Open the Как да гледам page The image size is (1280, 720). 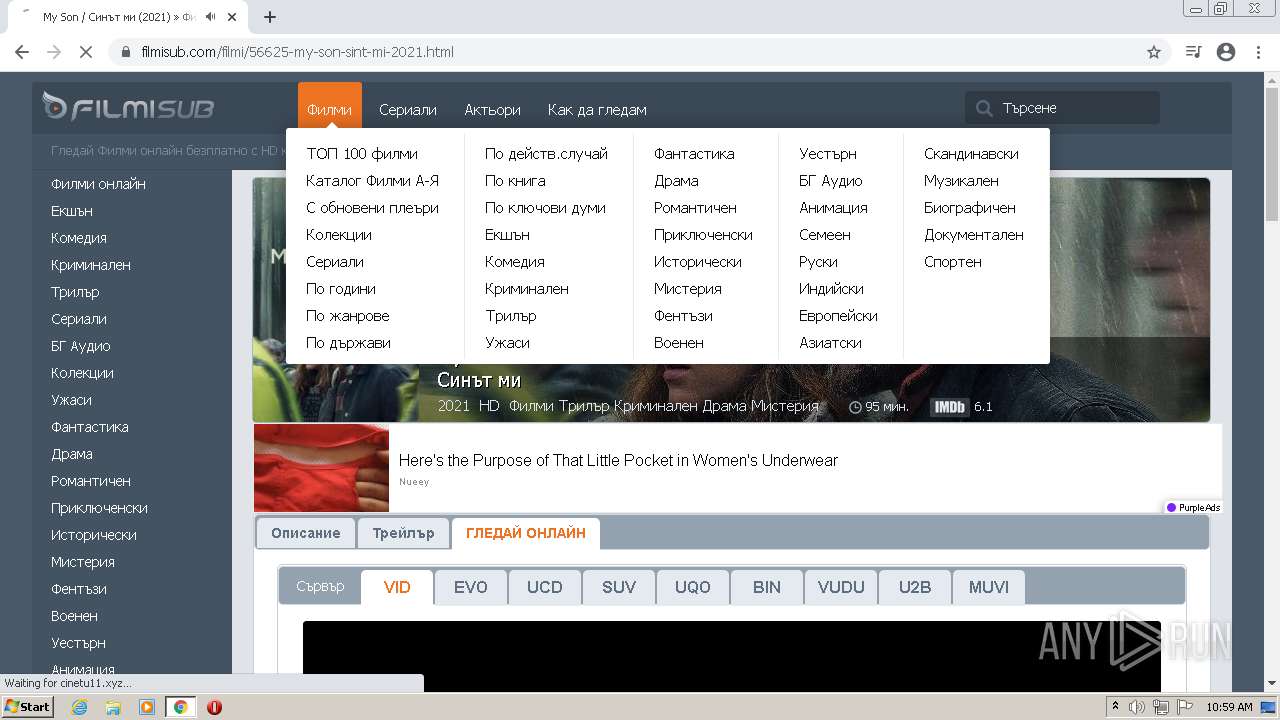coord(597,110)
